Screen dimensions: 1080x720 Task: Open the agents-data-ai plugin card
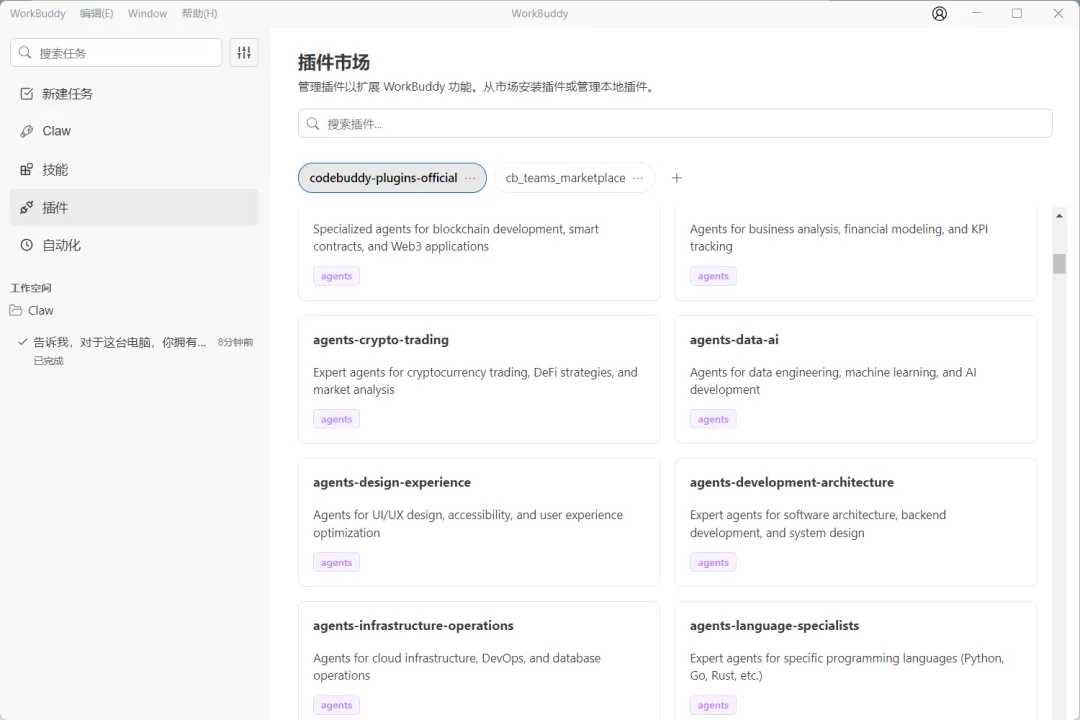click(x=856, y=379)
